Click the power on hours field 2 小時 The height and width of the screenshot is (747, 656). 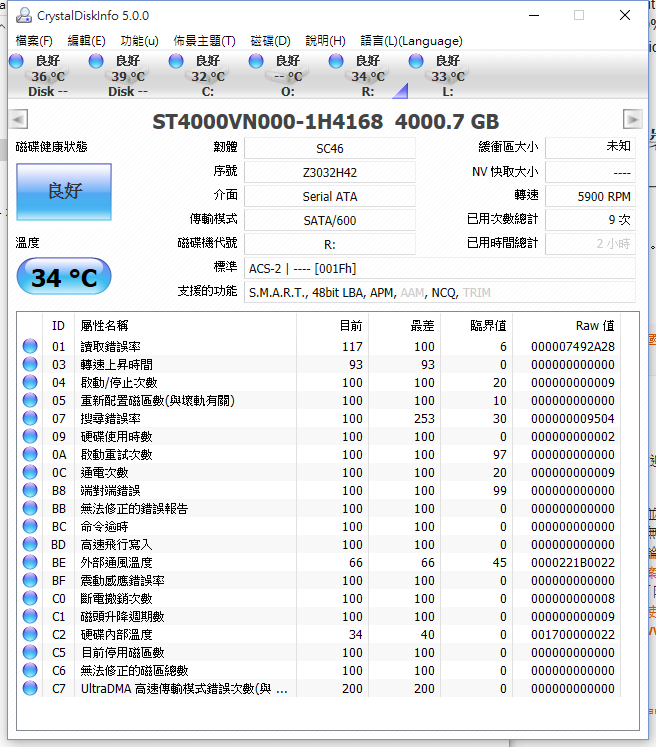pos(590,244)
